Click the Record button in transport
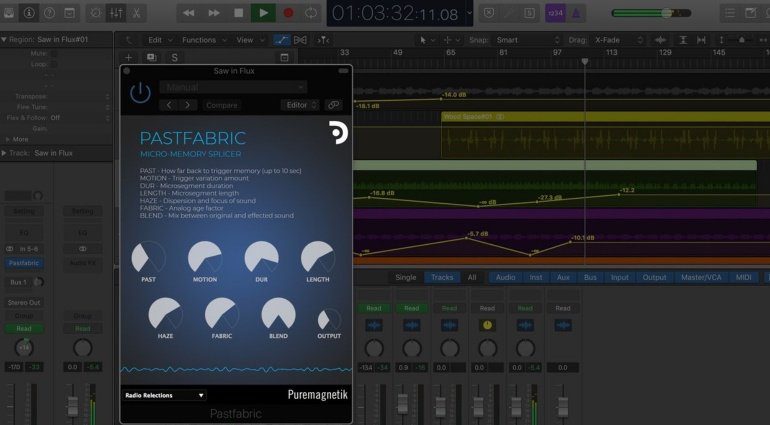Image resolution: width=770 pixels, height=425 pixels. coord(288,13)
